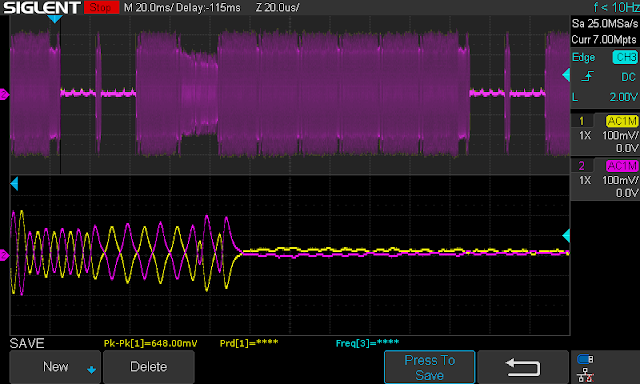Screen dimensions: 640x384
Task: Click the cyan trigger level arrow in upper window
Action: coord(566,75)
